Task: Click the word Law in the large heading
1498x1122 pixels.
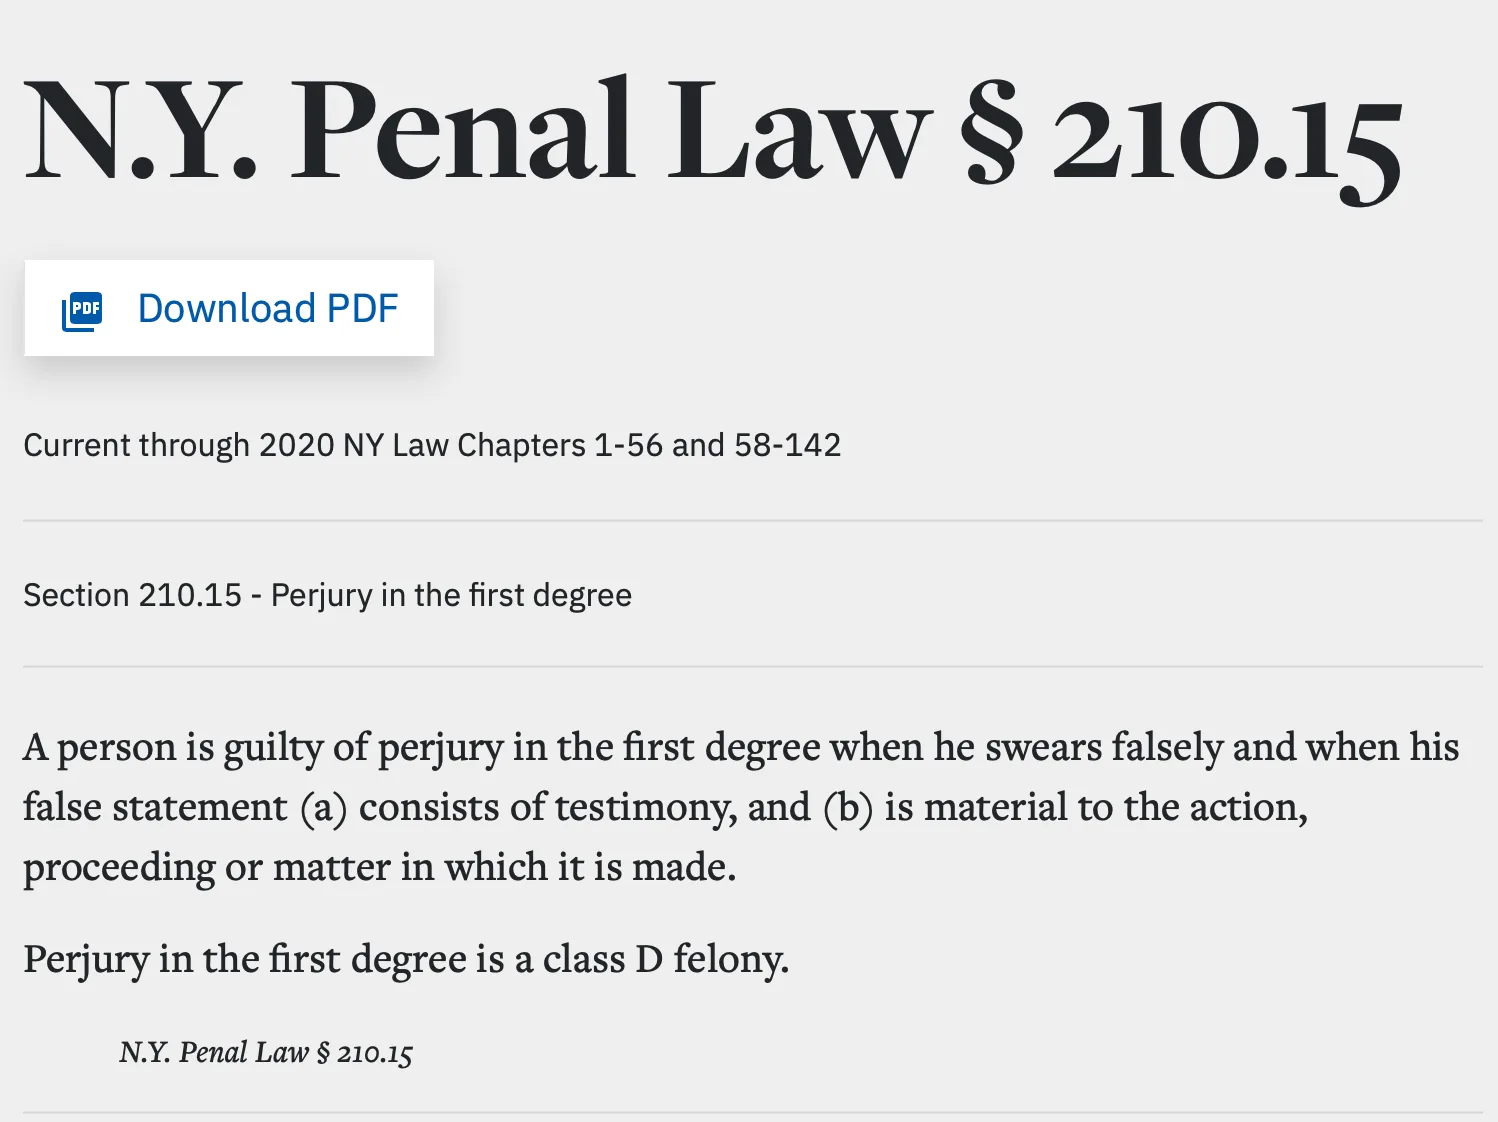Action: [799, 131]
